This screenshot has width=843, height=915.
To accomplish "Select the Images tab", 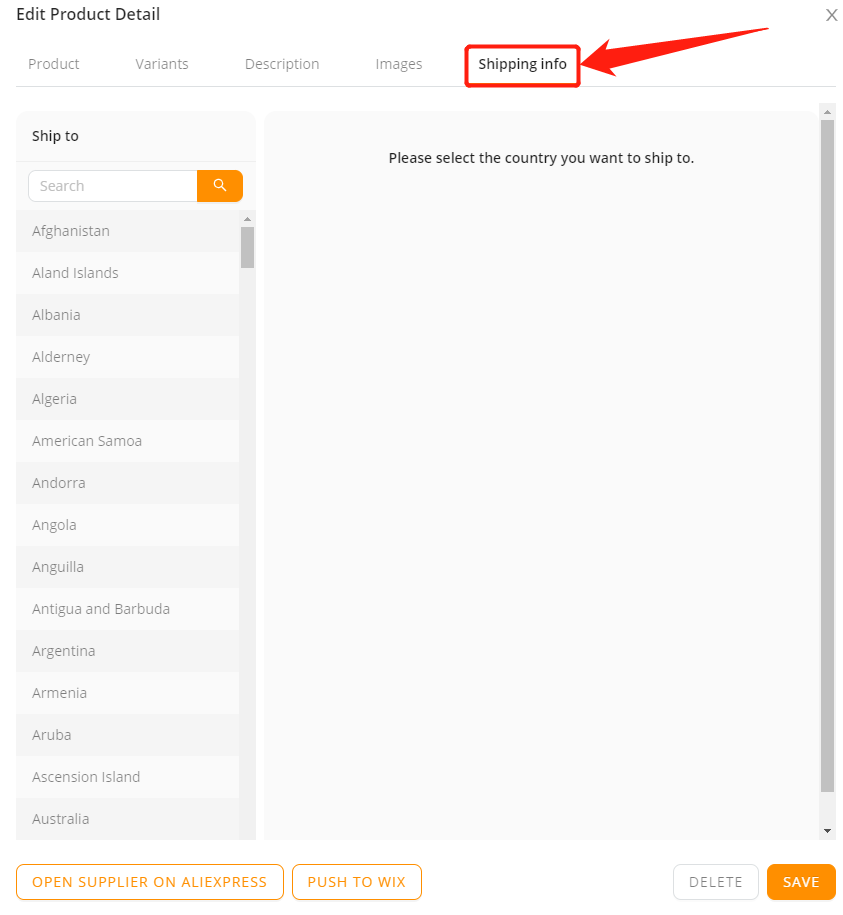I will (398, 64).
